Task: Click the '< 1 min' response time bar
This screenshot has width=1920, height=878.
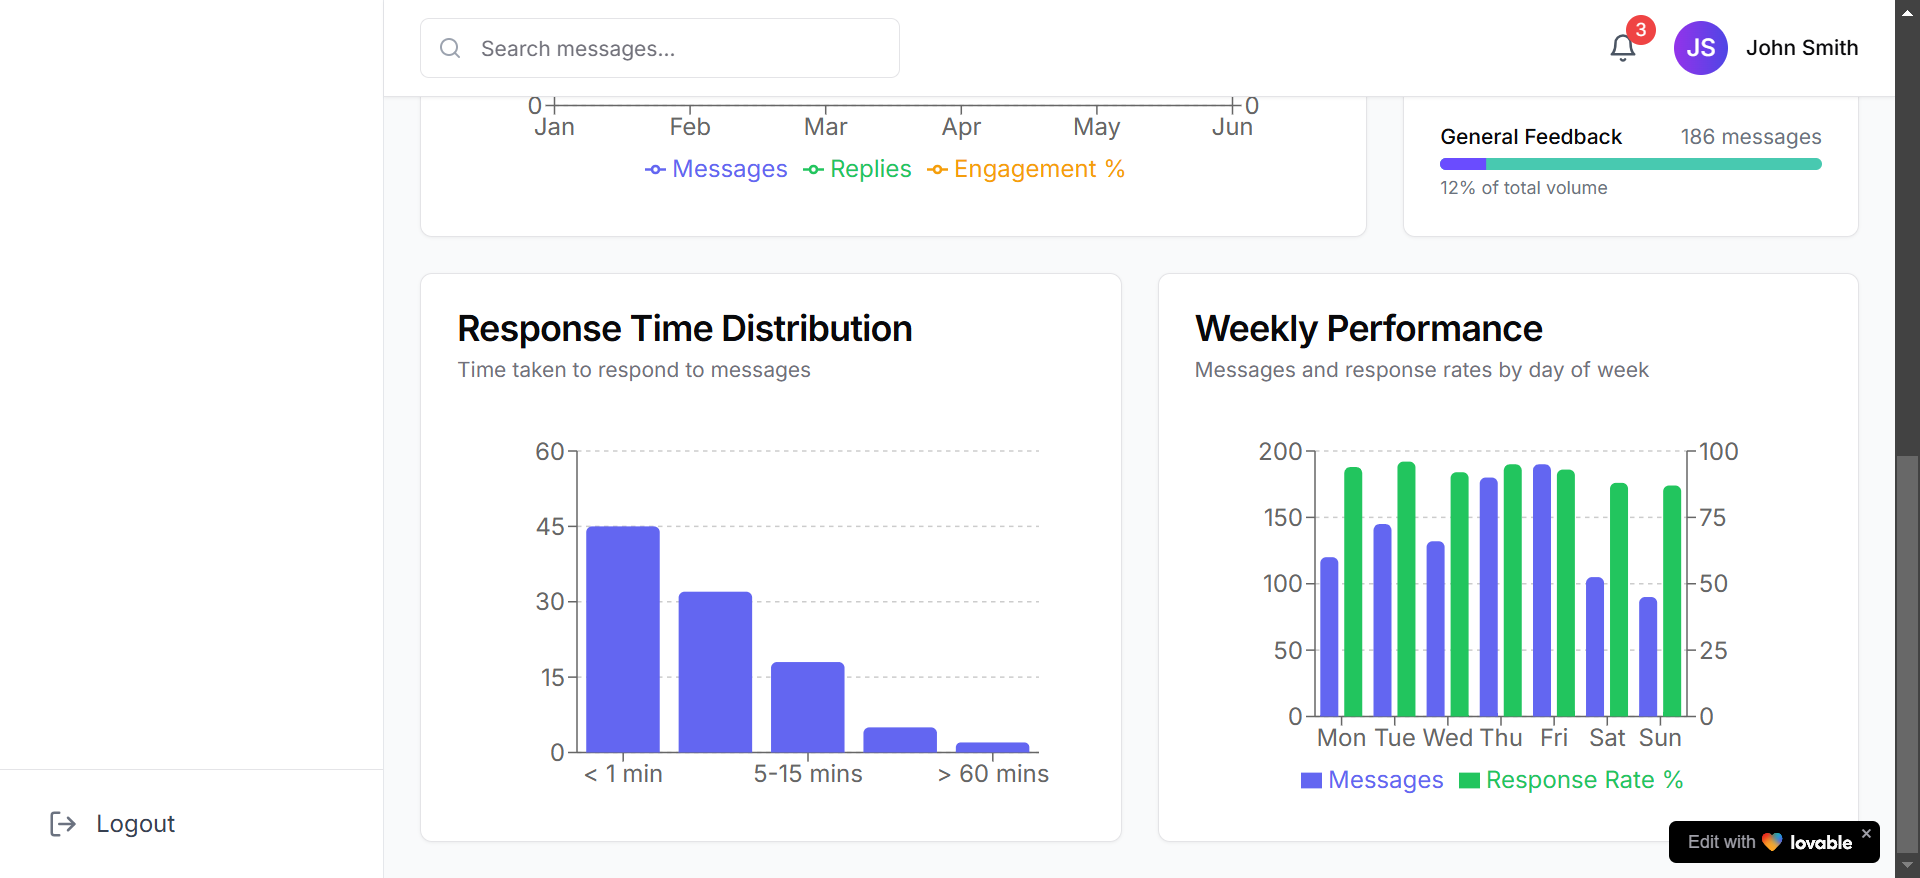Action: pos(622,640)
